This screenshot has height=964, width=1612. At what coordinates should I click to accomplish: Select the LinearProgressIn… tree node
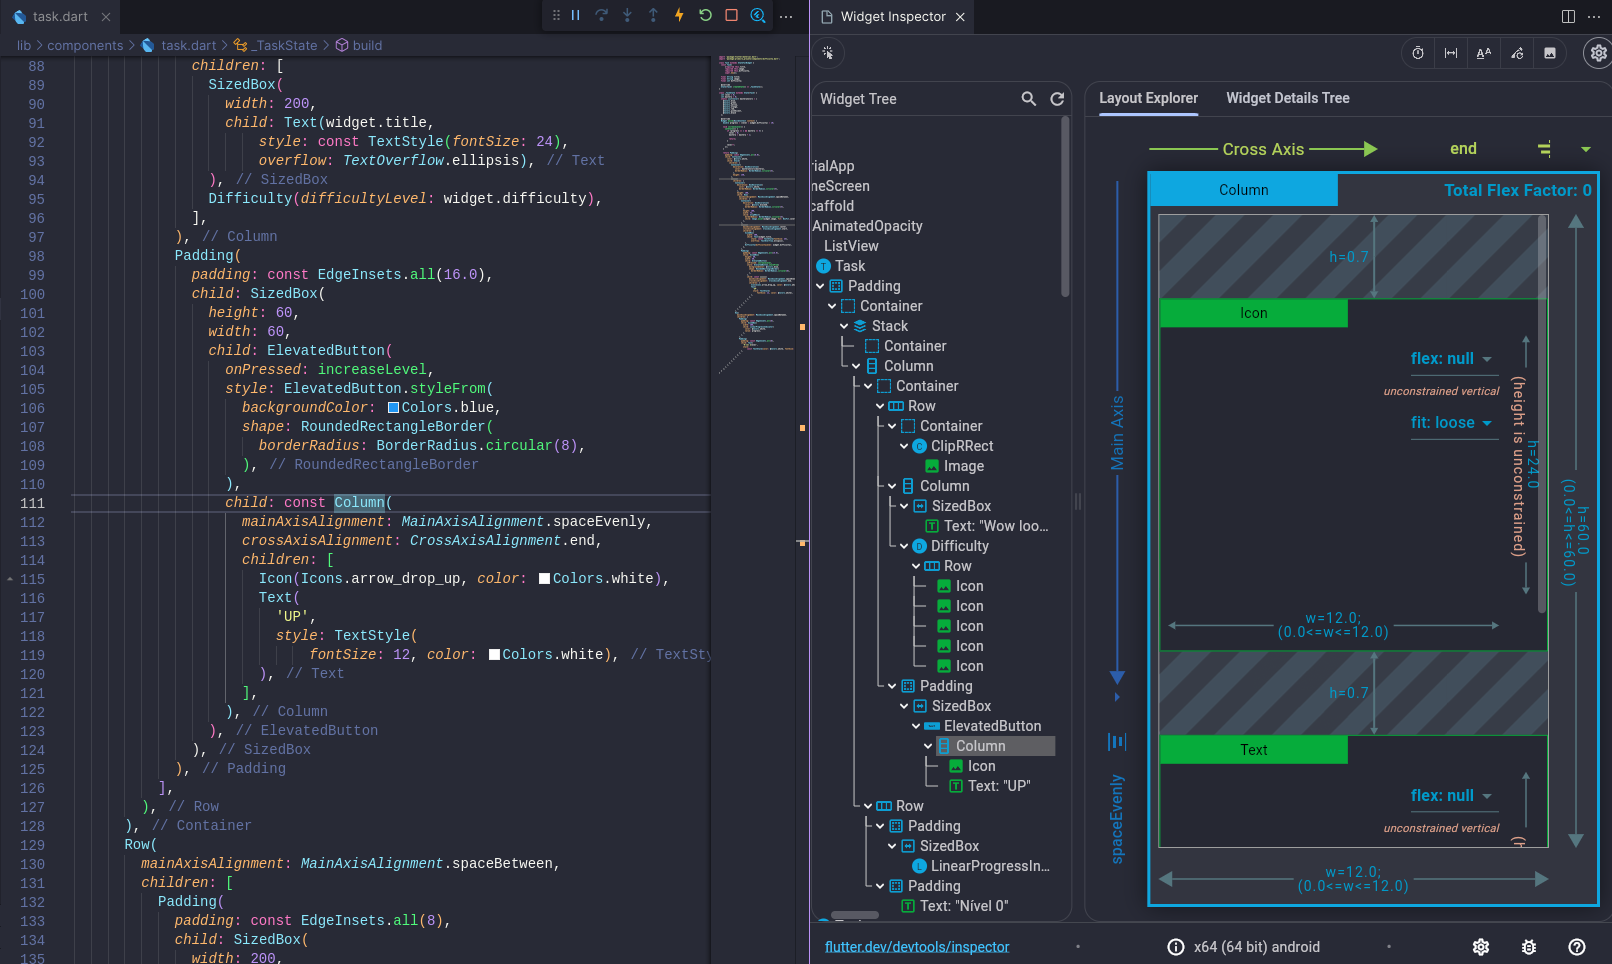pyautogui.click(x=990, y=866)
